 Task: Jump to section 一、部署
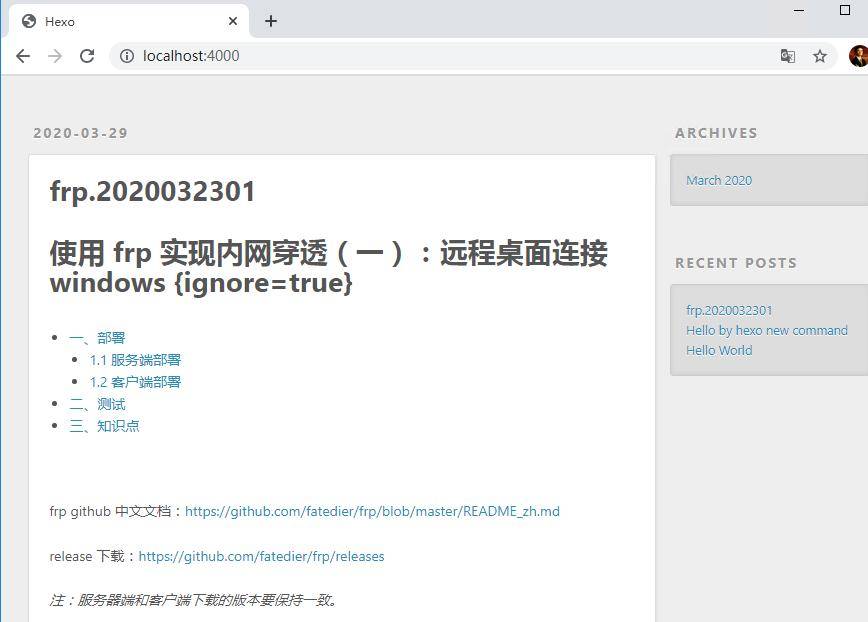coord(97,337)
